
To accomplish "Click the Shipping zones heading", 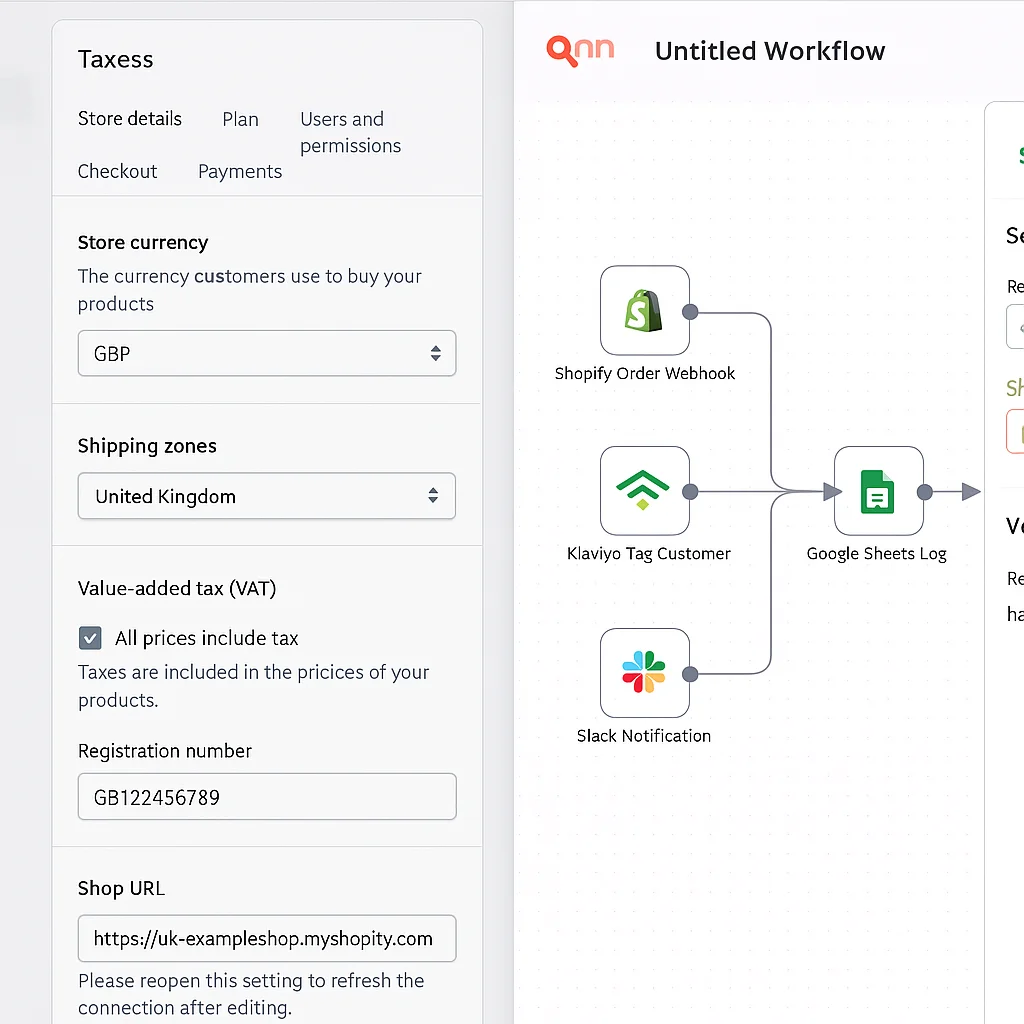I will tap(147, 446).
